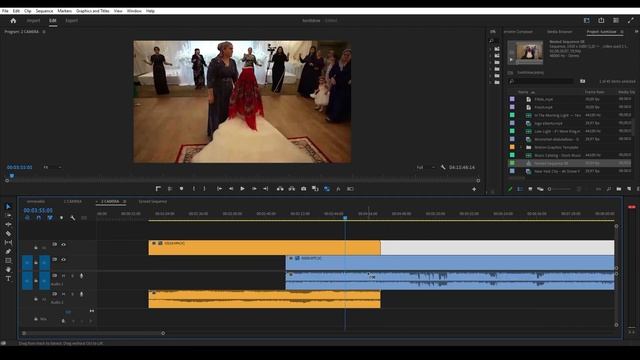Select the Selection tool arrow

coord(8,207)
